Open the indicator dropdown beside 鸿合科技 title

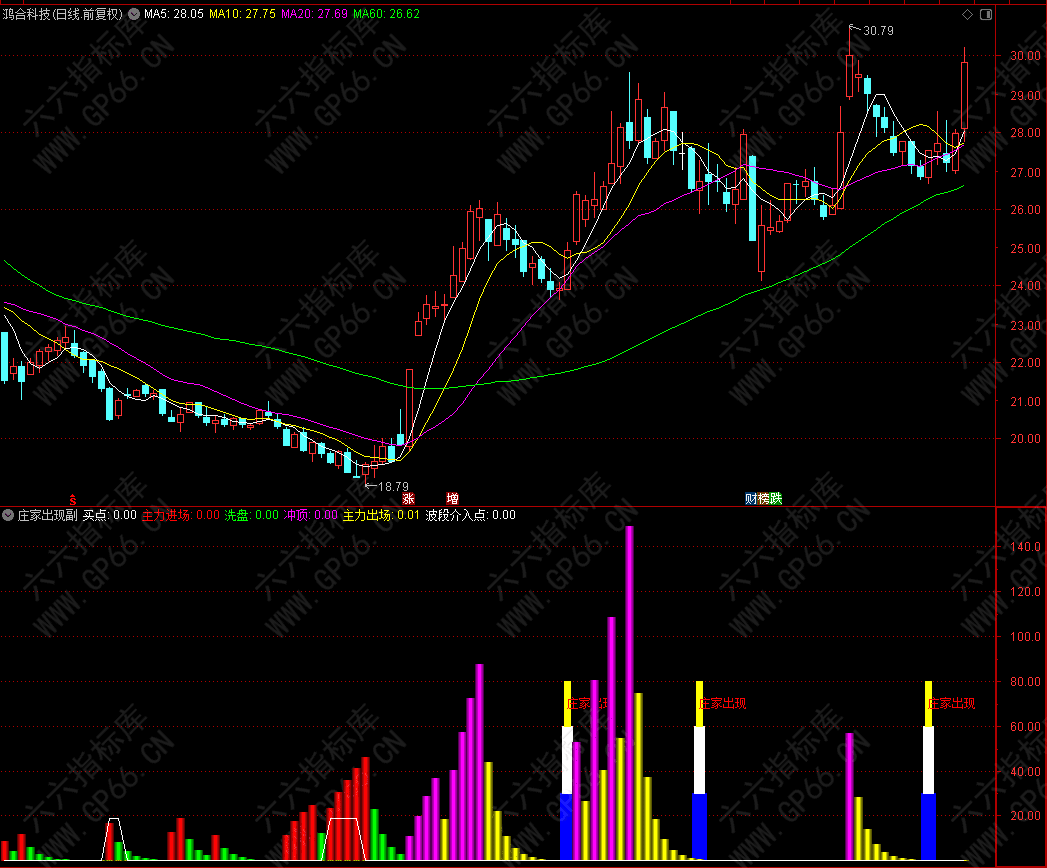click(x=134, y=14)
